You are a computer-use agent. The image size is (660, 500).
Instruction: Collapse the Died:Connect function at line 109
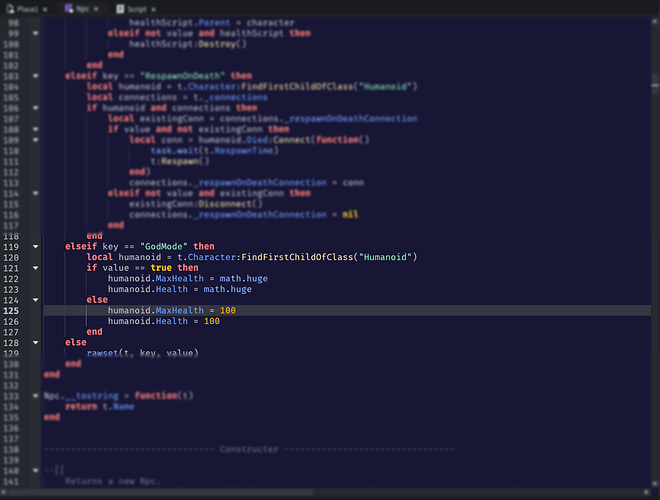(35, 140)
